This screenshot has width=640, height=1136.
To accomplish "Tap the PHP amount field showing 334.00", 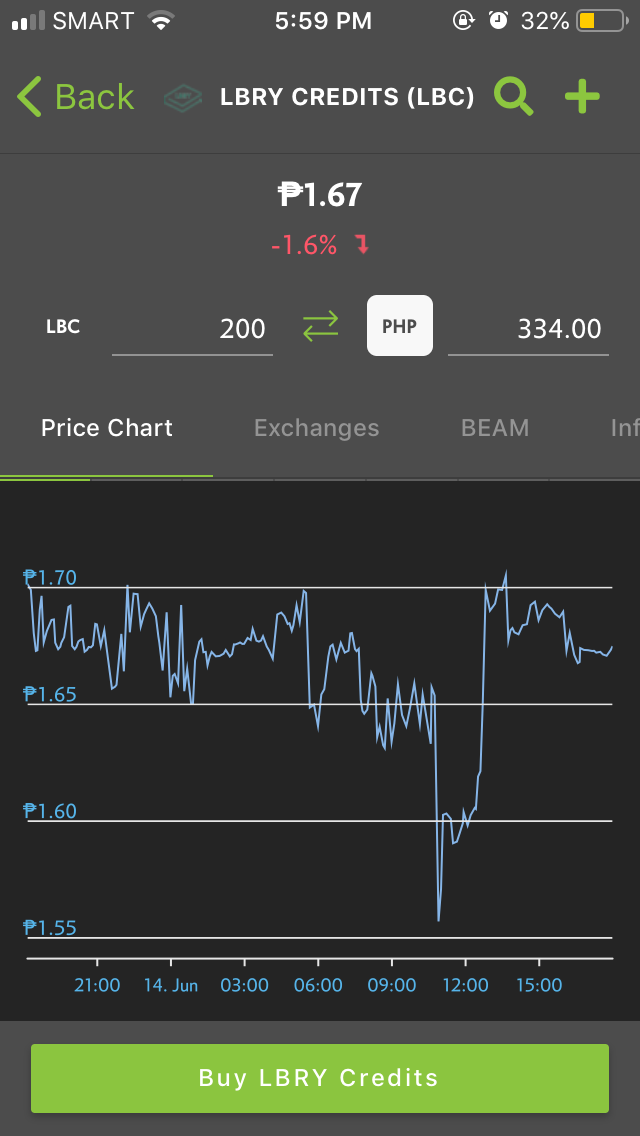I will click(528, 330).
